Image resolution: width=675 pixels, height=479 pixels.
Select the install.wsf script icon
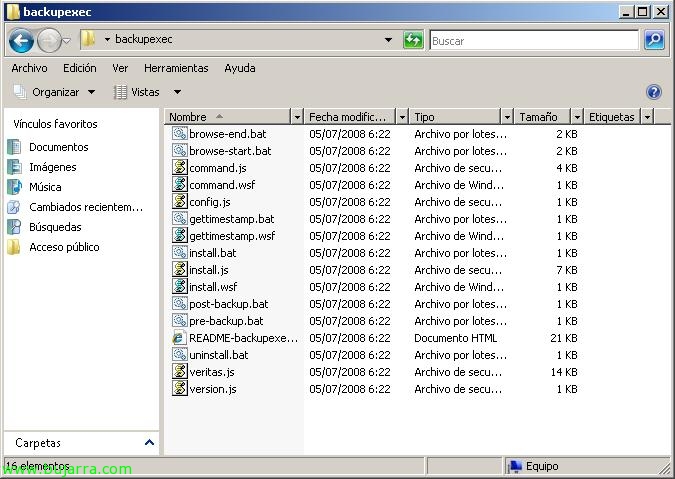(180, 286)
